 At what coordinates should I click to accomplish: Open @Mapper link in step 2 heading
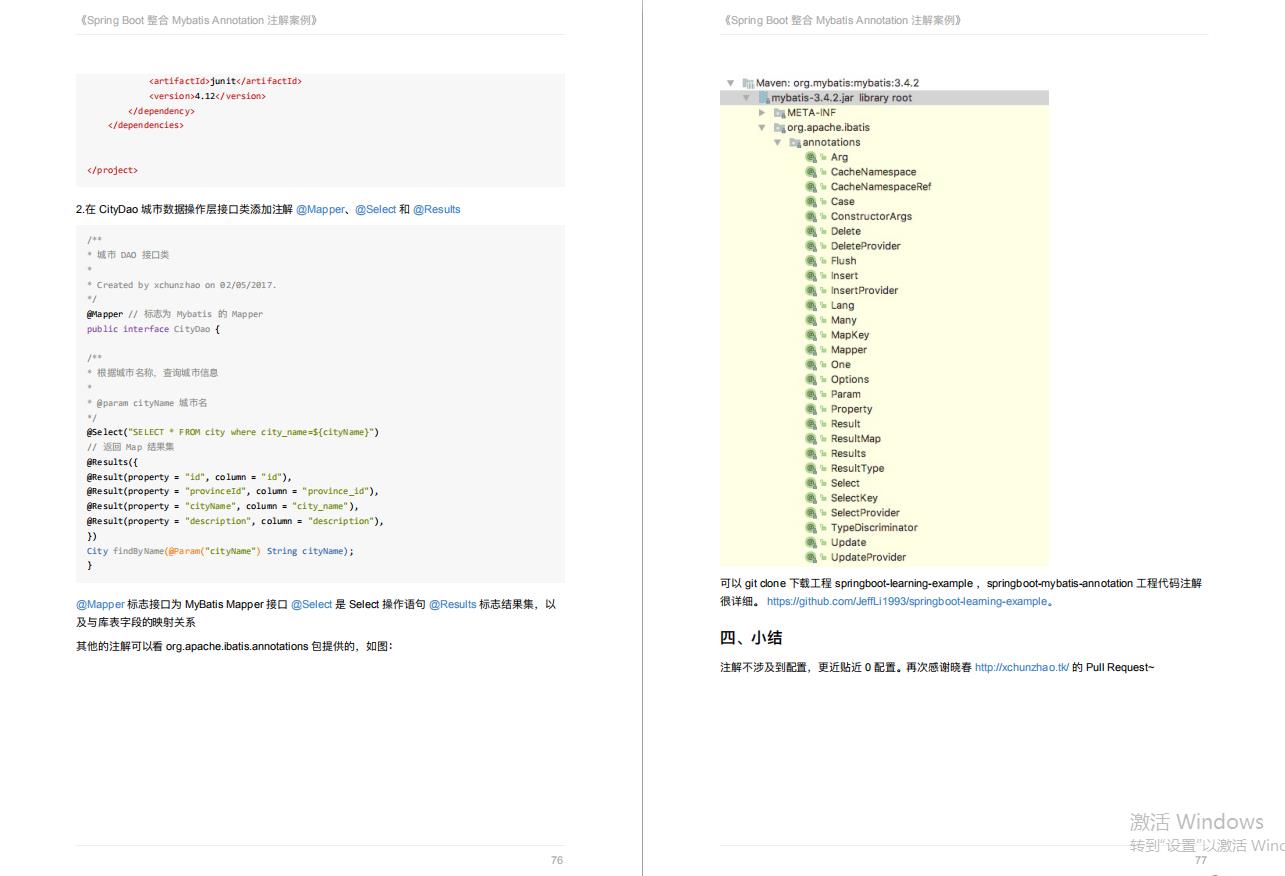coord(320,209)
